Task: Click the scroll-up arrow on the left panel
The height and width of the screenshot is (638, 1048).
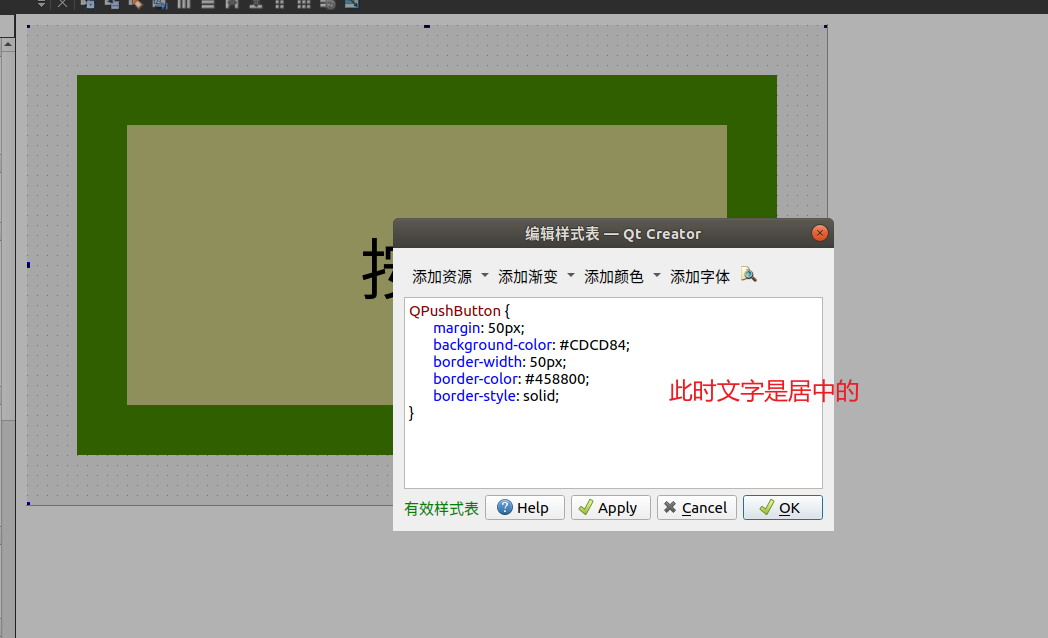Action: click(7, 44)
